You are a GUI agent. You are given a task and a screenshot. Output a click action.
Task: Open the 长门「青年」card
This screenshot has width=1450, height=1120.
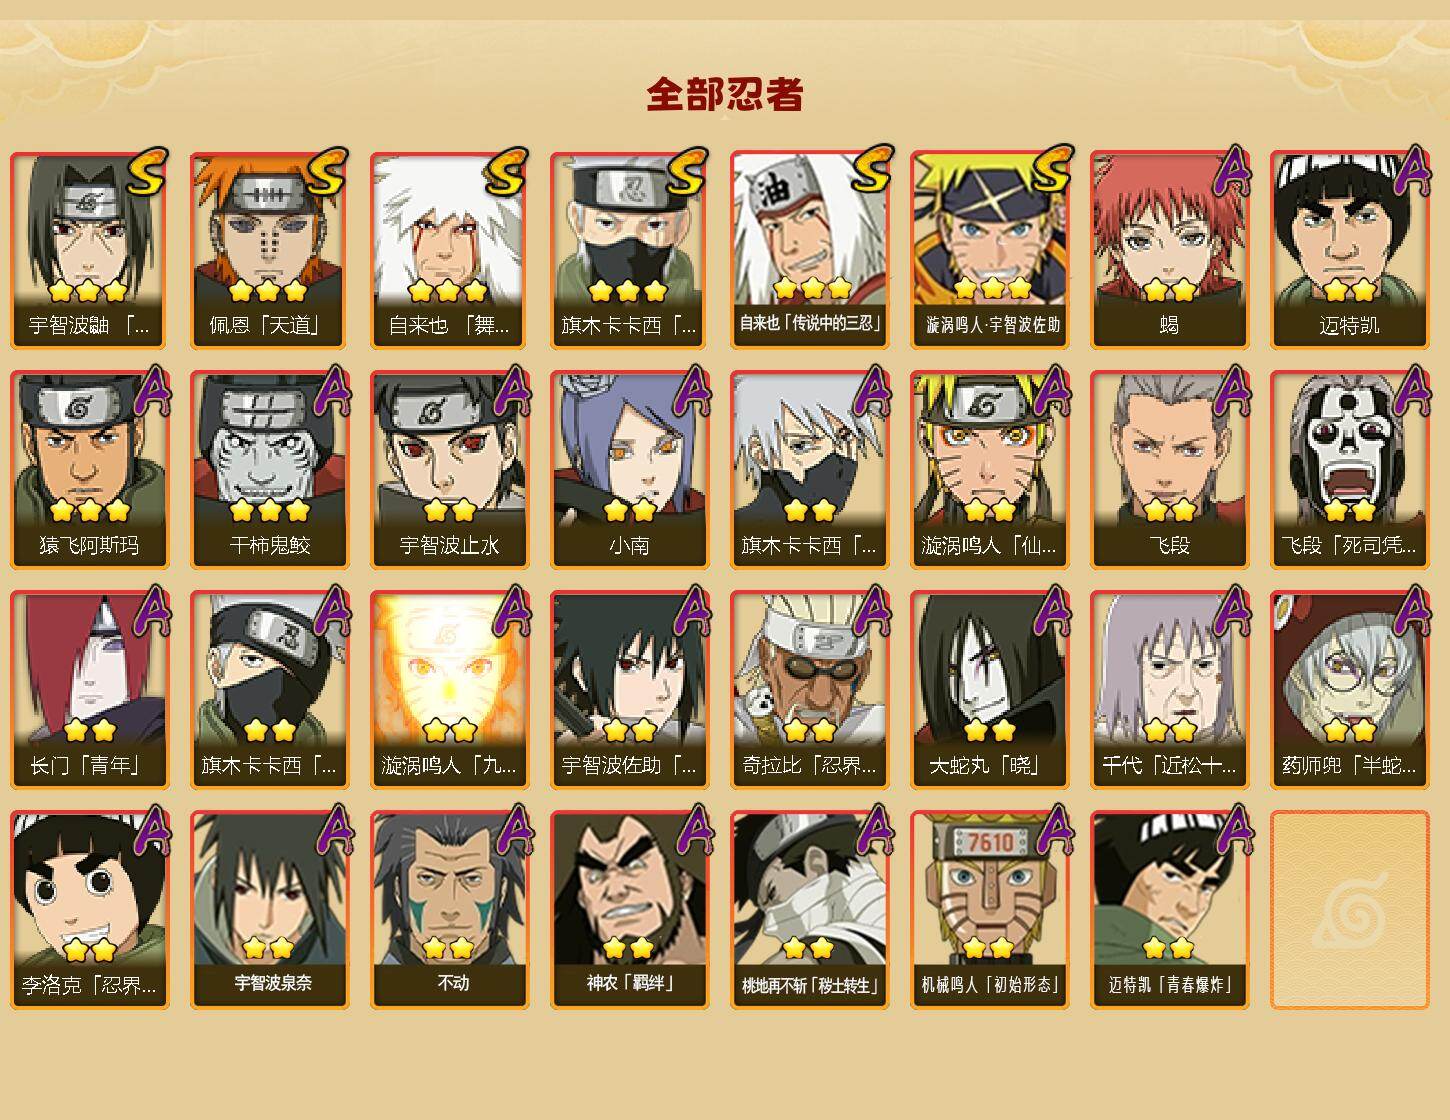click(89, 690)
